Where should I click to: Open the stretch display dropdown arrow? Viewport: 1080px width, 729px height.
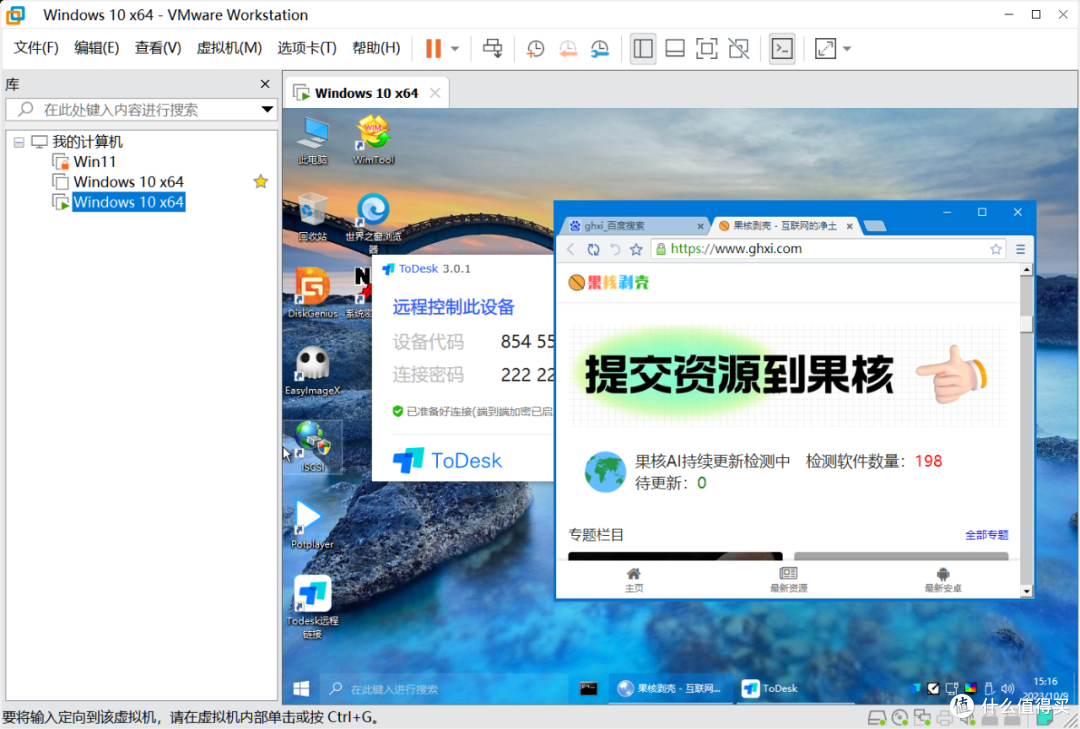[x=847, y=49]
